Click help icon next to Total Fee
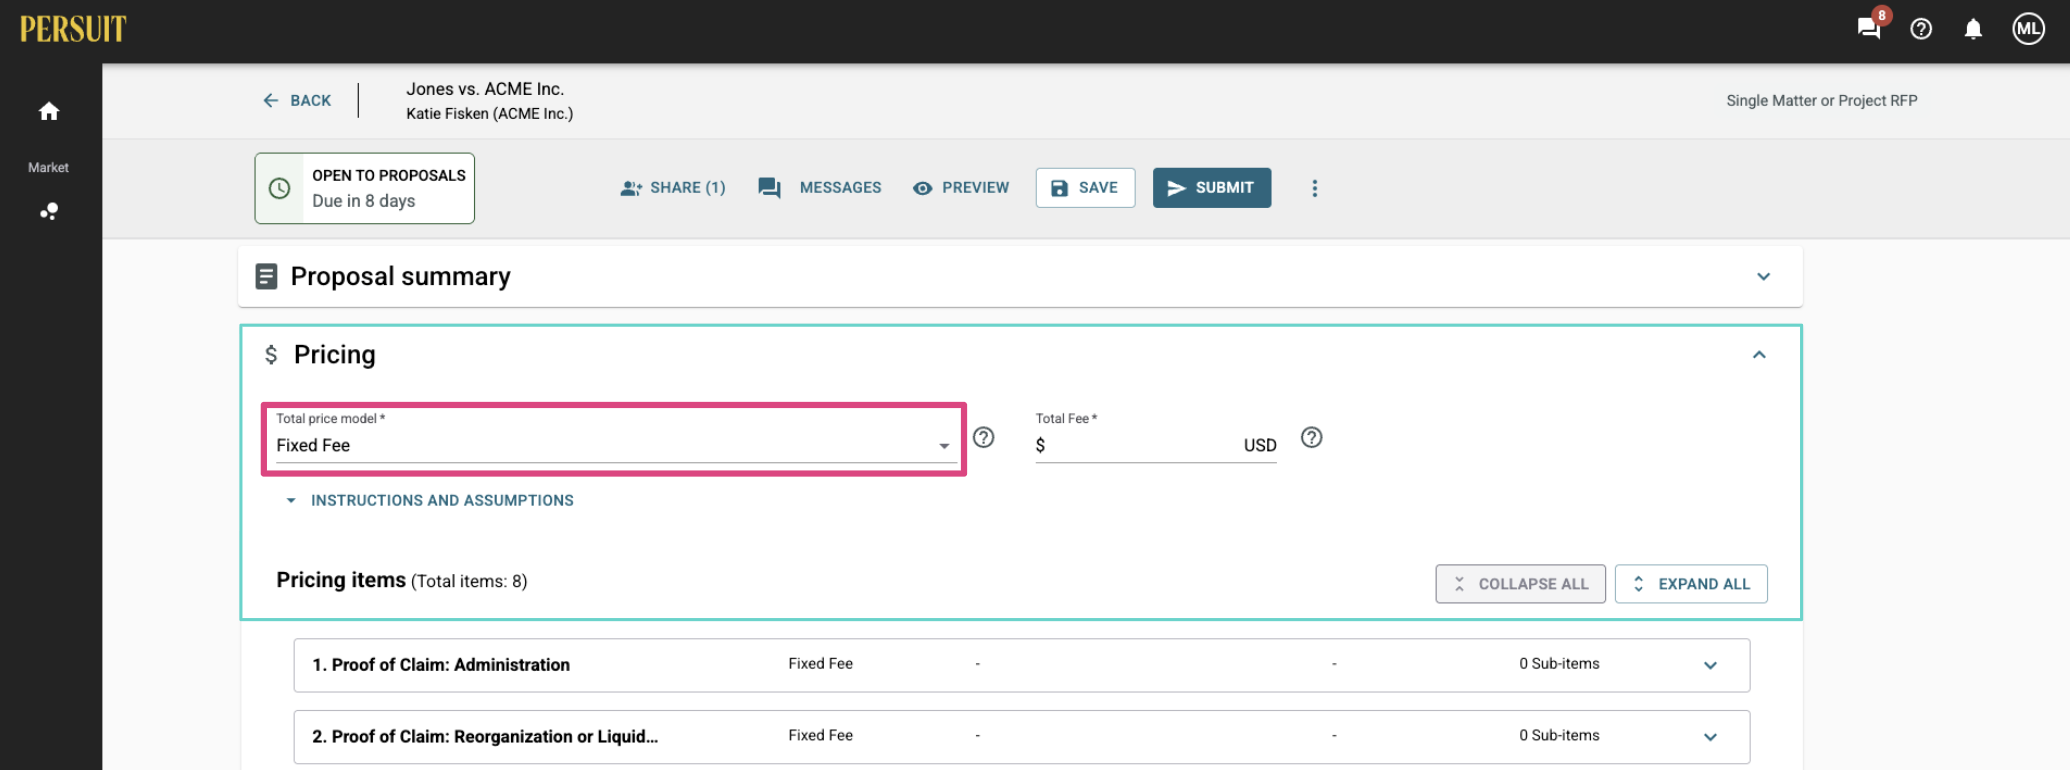Viewport: 2070px width, 770px height. coord(1312,438)
